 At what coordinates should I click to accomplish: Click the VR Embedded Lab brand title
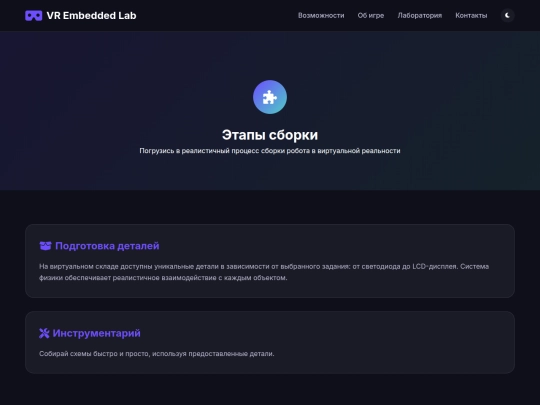coord(91,15)
